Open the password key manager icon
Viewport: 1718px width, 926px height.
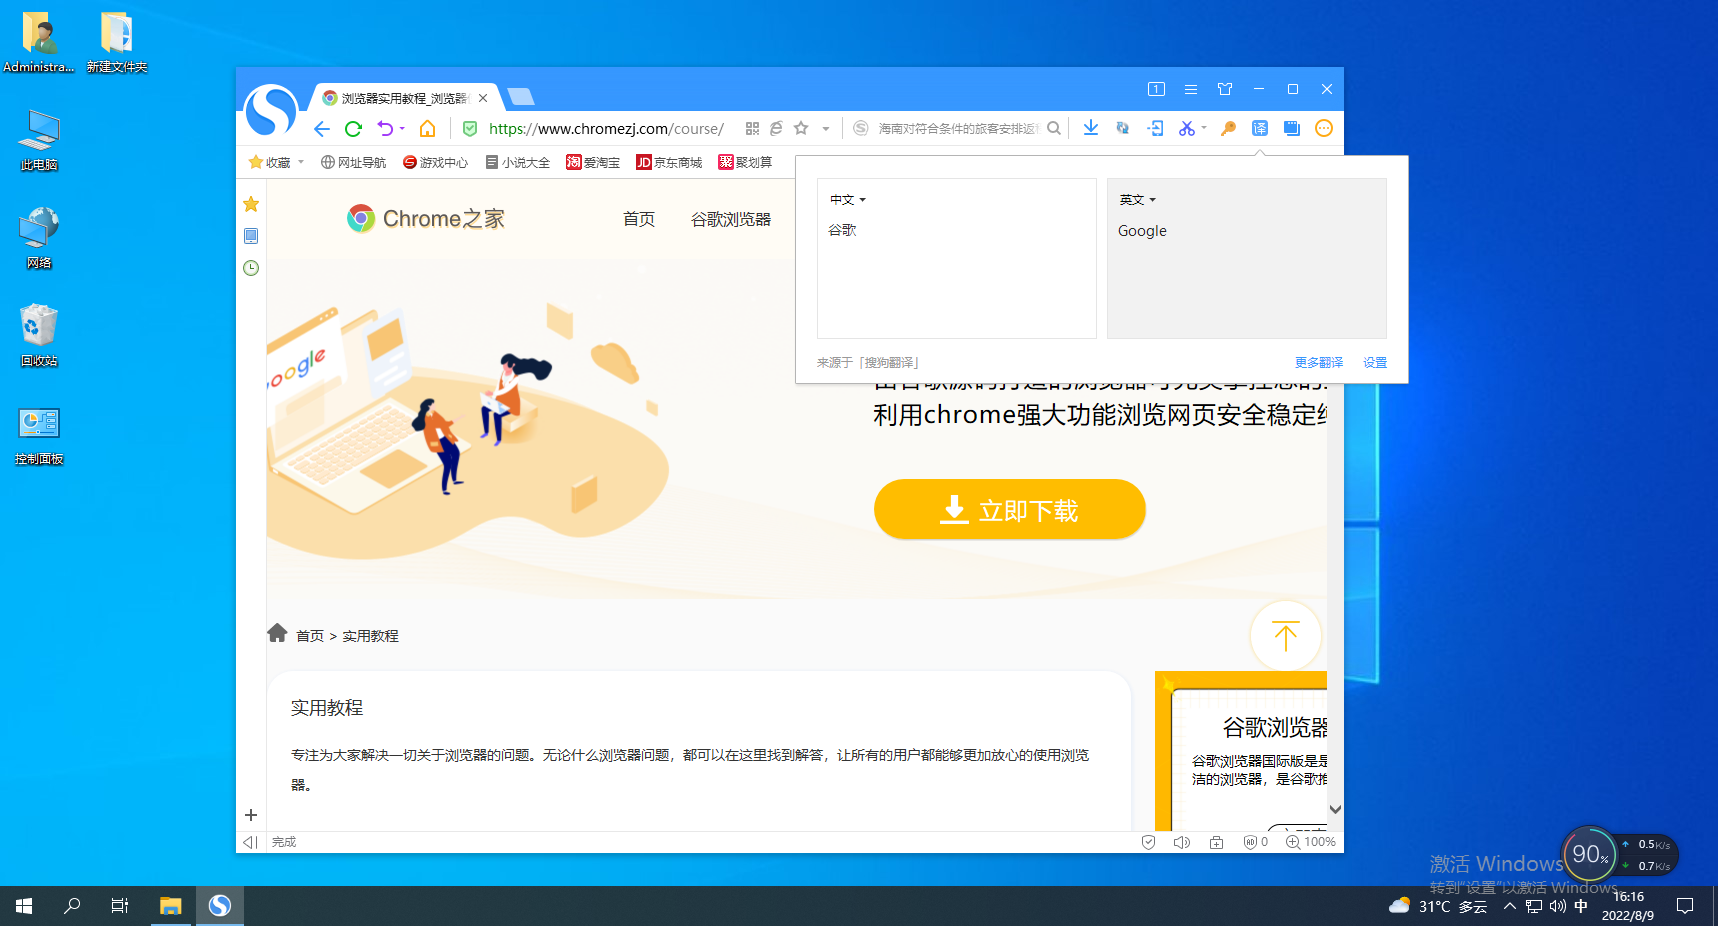1228,128
